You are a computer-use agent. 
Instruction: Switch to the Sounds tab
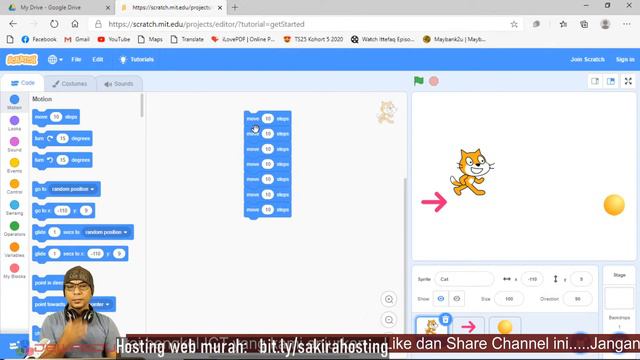tap(119, 84)
